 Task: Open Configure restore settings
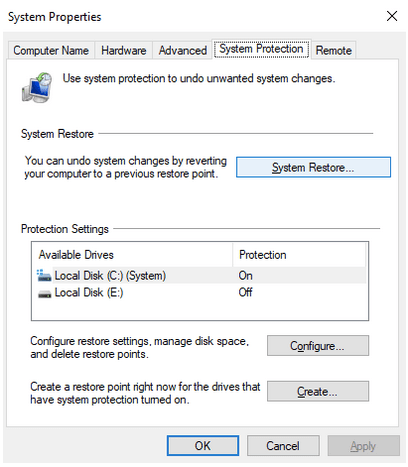pyautogui.click(x=318, y=346)
